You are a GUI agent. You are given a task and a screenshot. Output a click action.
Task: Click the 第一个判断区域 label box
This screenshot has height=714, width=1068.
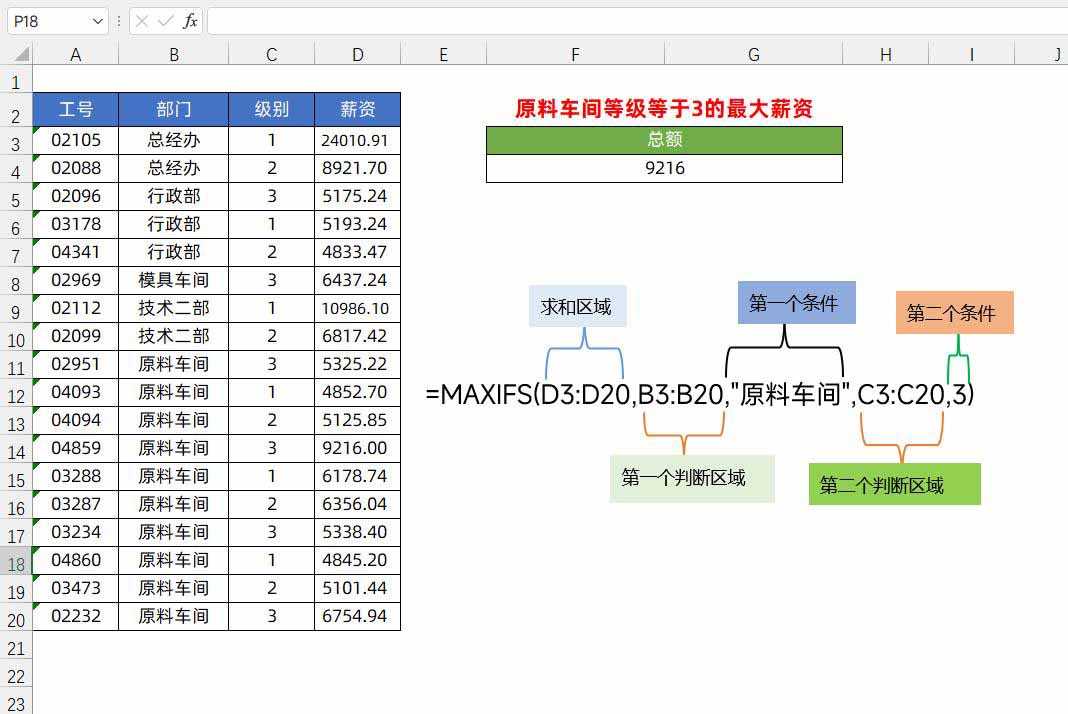click(x=691, y=478)
